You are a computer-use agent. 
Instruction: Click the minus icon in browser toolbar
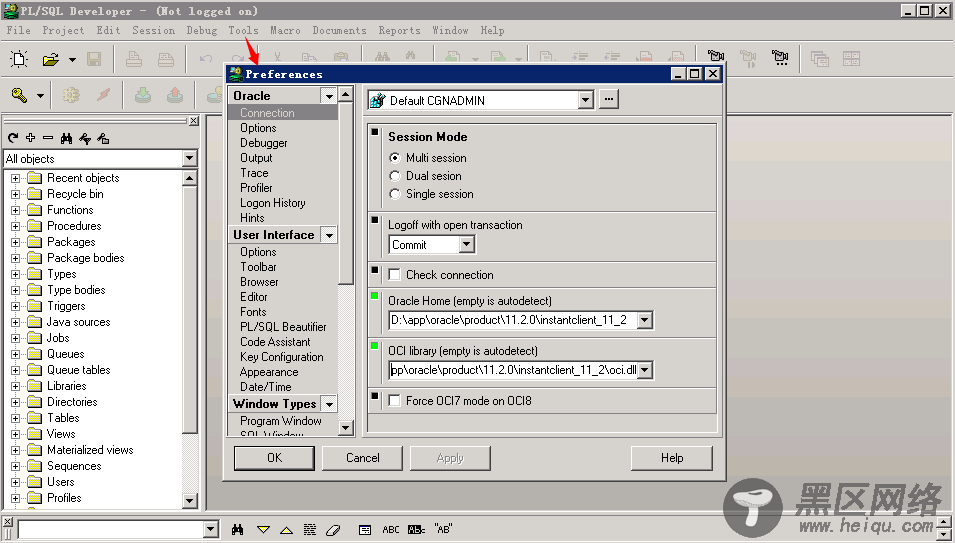point(48,138)
